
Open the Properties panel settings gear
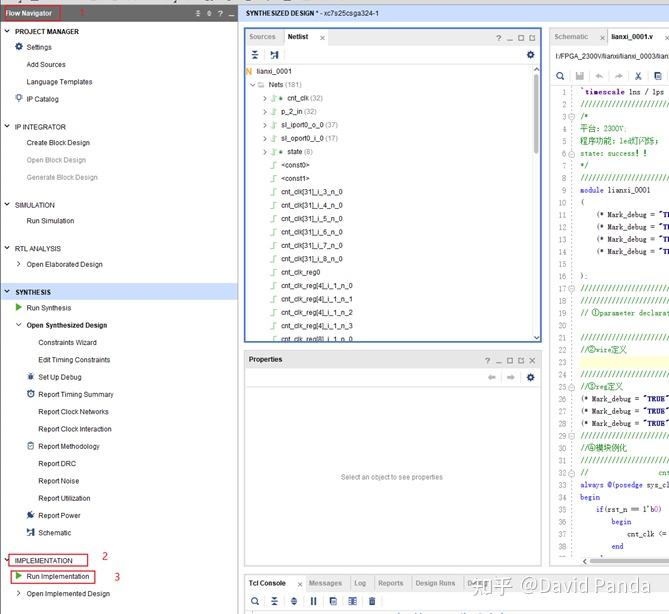tap(531, 377)
